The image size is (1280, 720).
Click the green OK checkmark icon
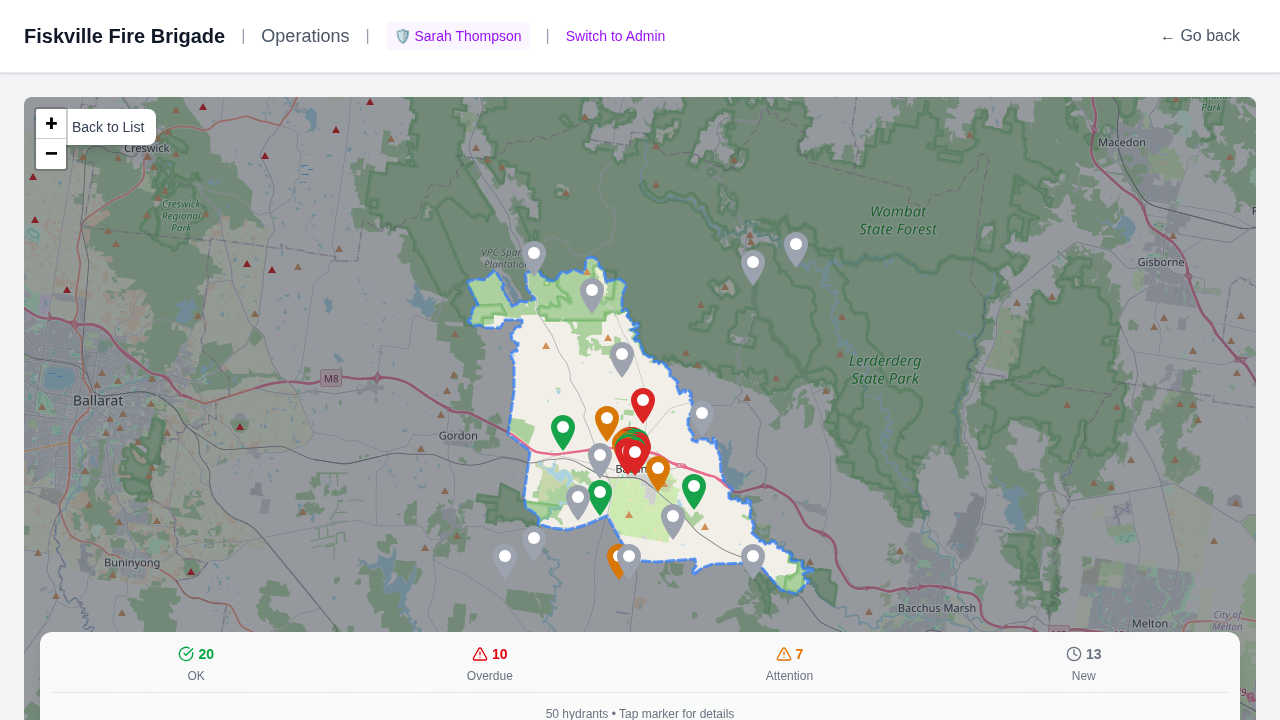[x=186, y=654]
